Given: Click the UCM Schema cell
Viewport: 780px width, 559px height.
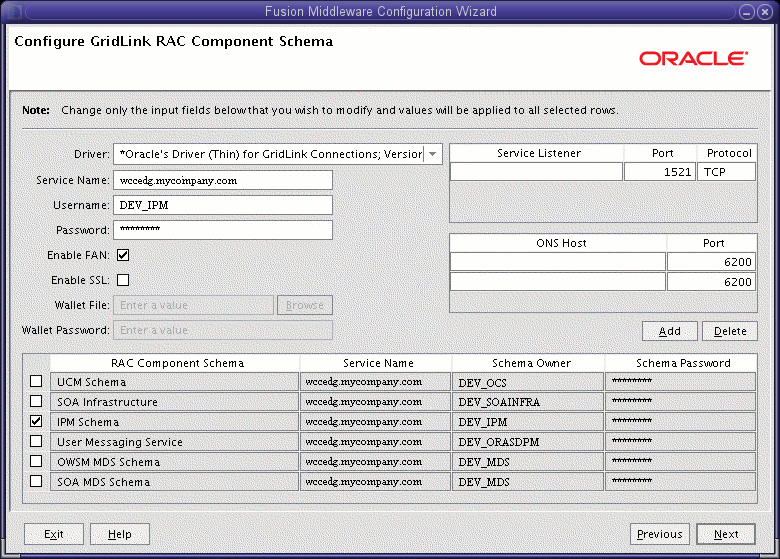Looking at the screenshot, I should point(175,381).
